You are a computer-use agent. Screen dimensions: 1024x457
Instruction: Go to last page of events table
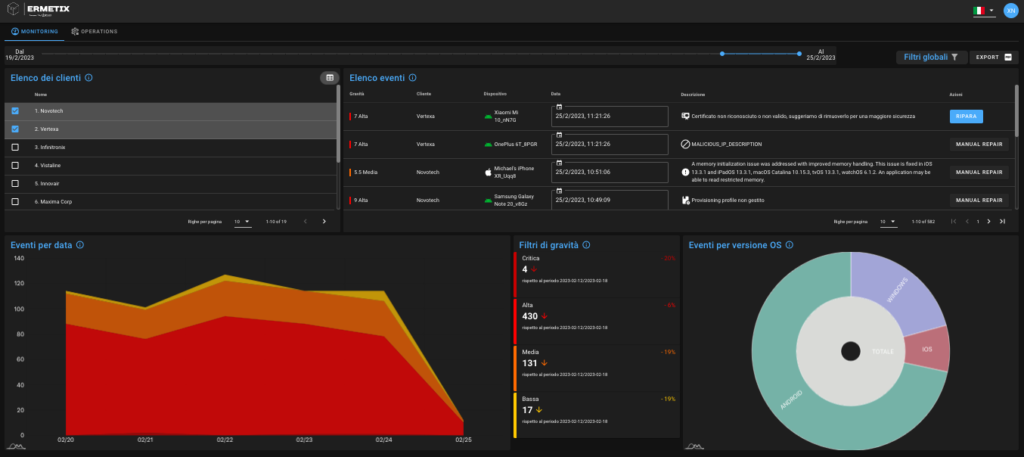[1003, 221]
